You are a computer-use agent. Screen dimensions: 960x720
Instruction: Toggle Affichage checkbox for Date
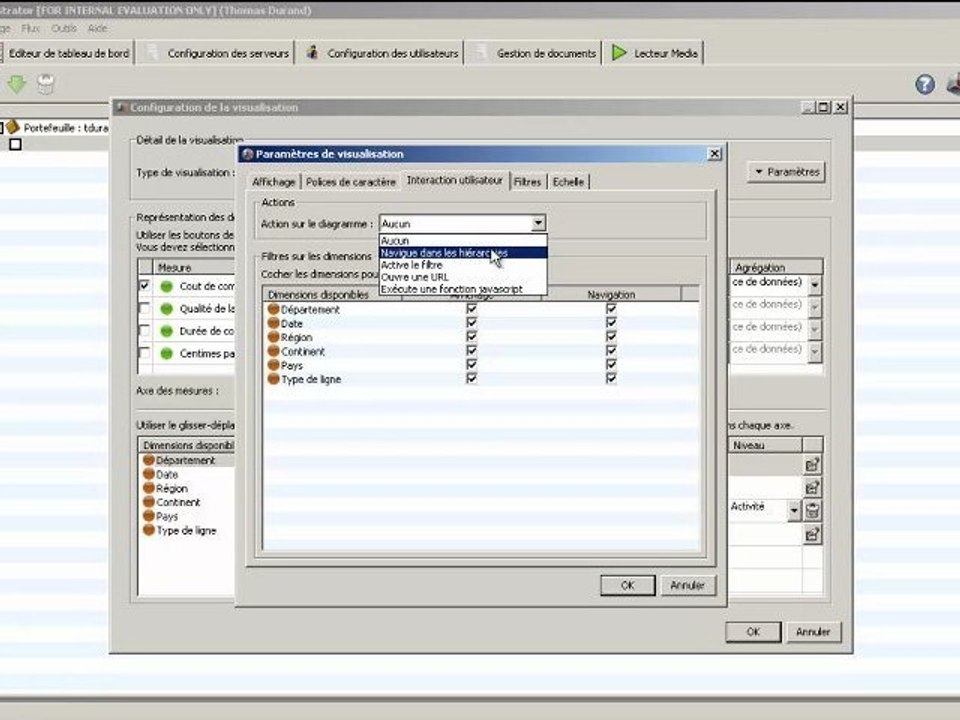471,322
